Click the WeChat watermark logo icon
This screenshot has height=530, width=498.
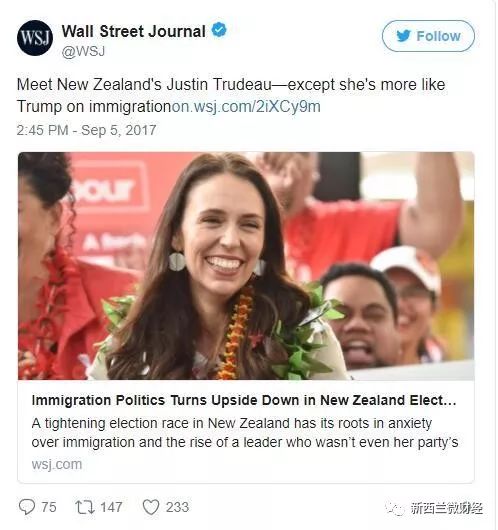point(396,508)
